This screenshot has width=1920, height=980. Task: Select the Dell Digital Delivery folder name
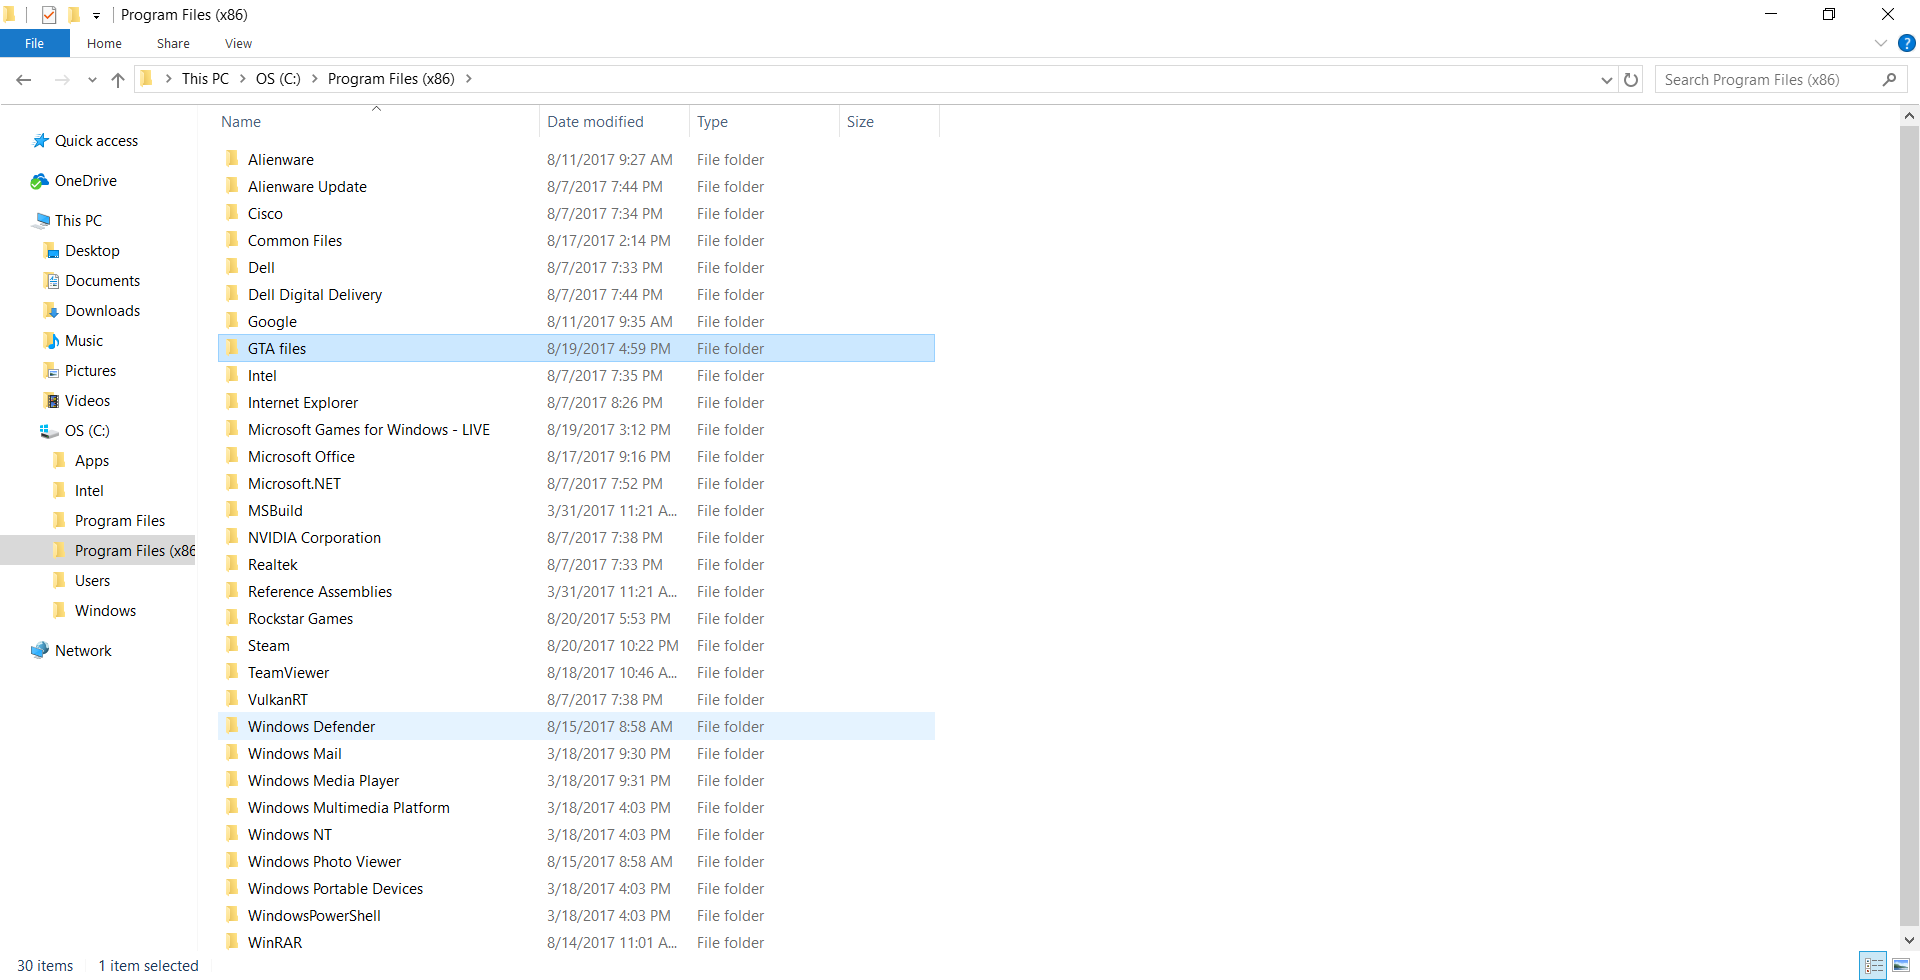(x=315, y=295)
